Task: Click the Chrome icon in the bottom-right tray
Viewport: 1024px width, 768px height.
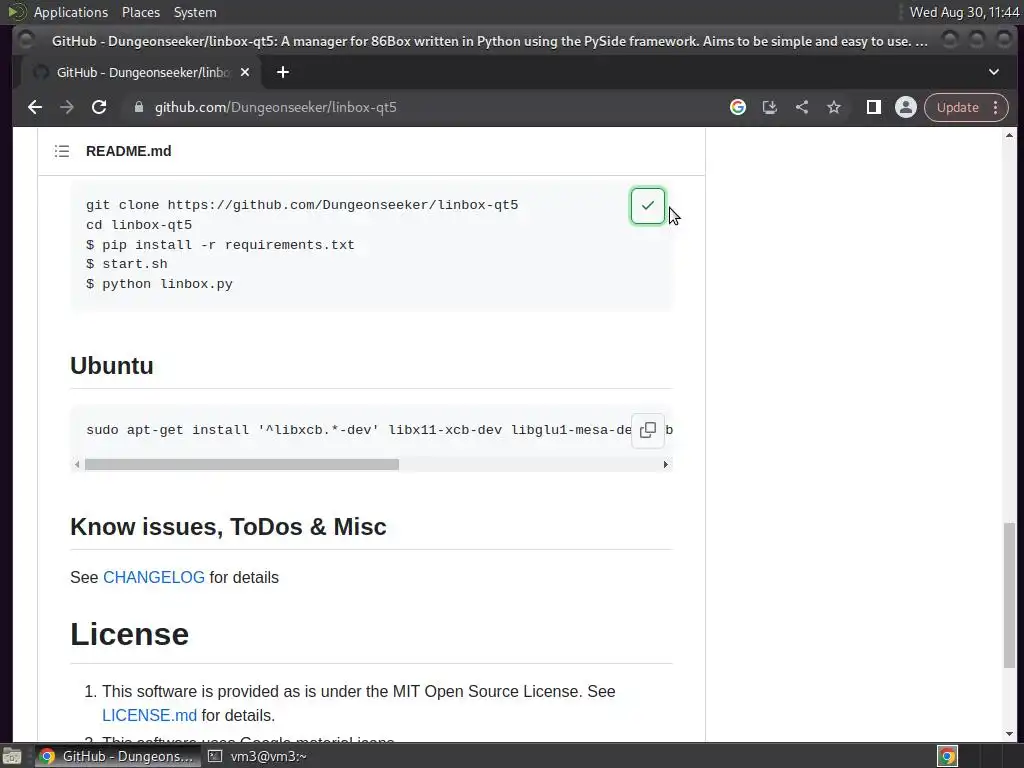Action: 948,756
